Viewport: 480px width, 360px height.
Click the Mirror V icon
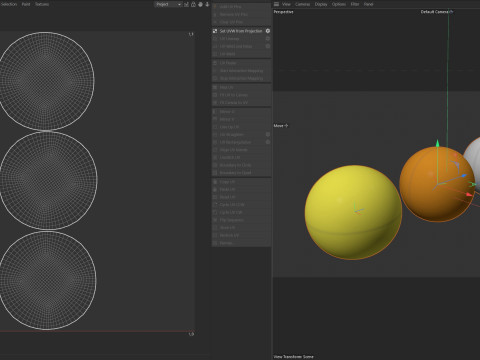tap(215, 119)
